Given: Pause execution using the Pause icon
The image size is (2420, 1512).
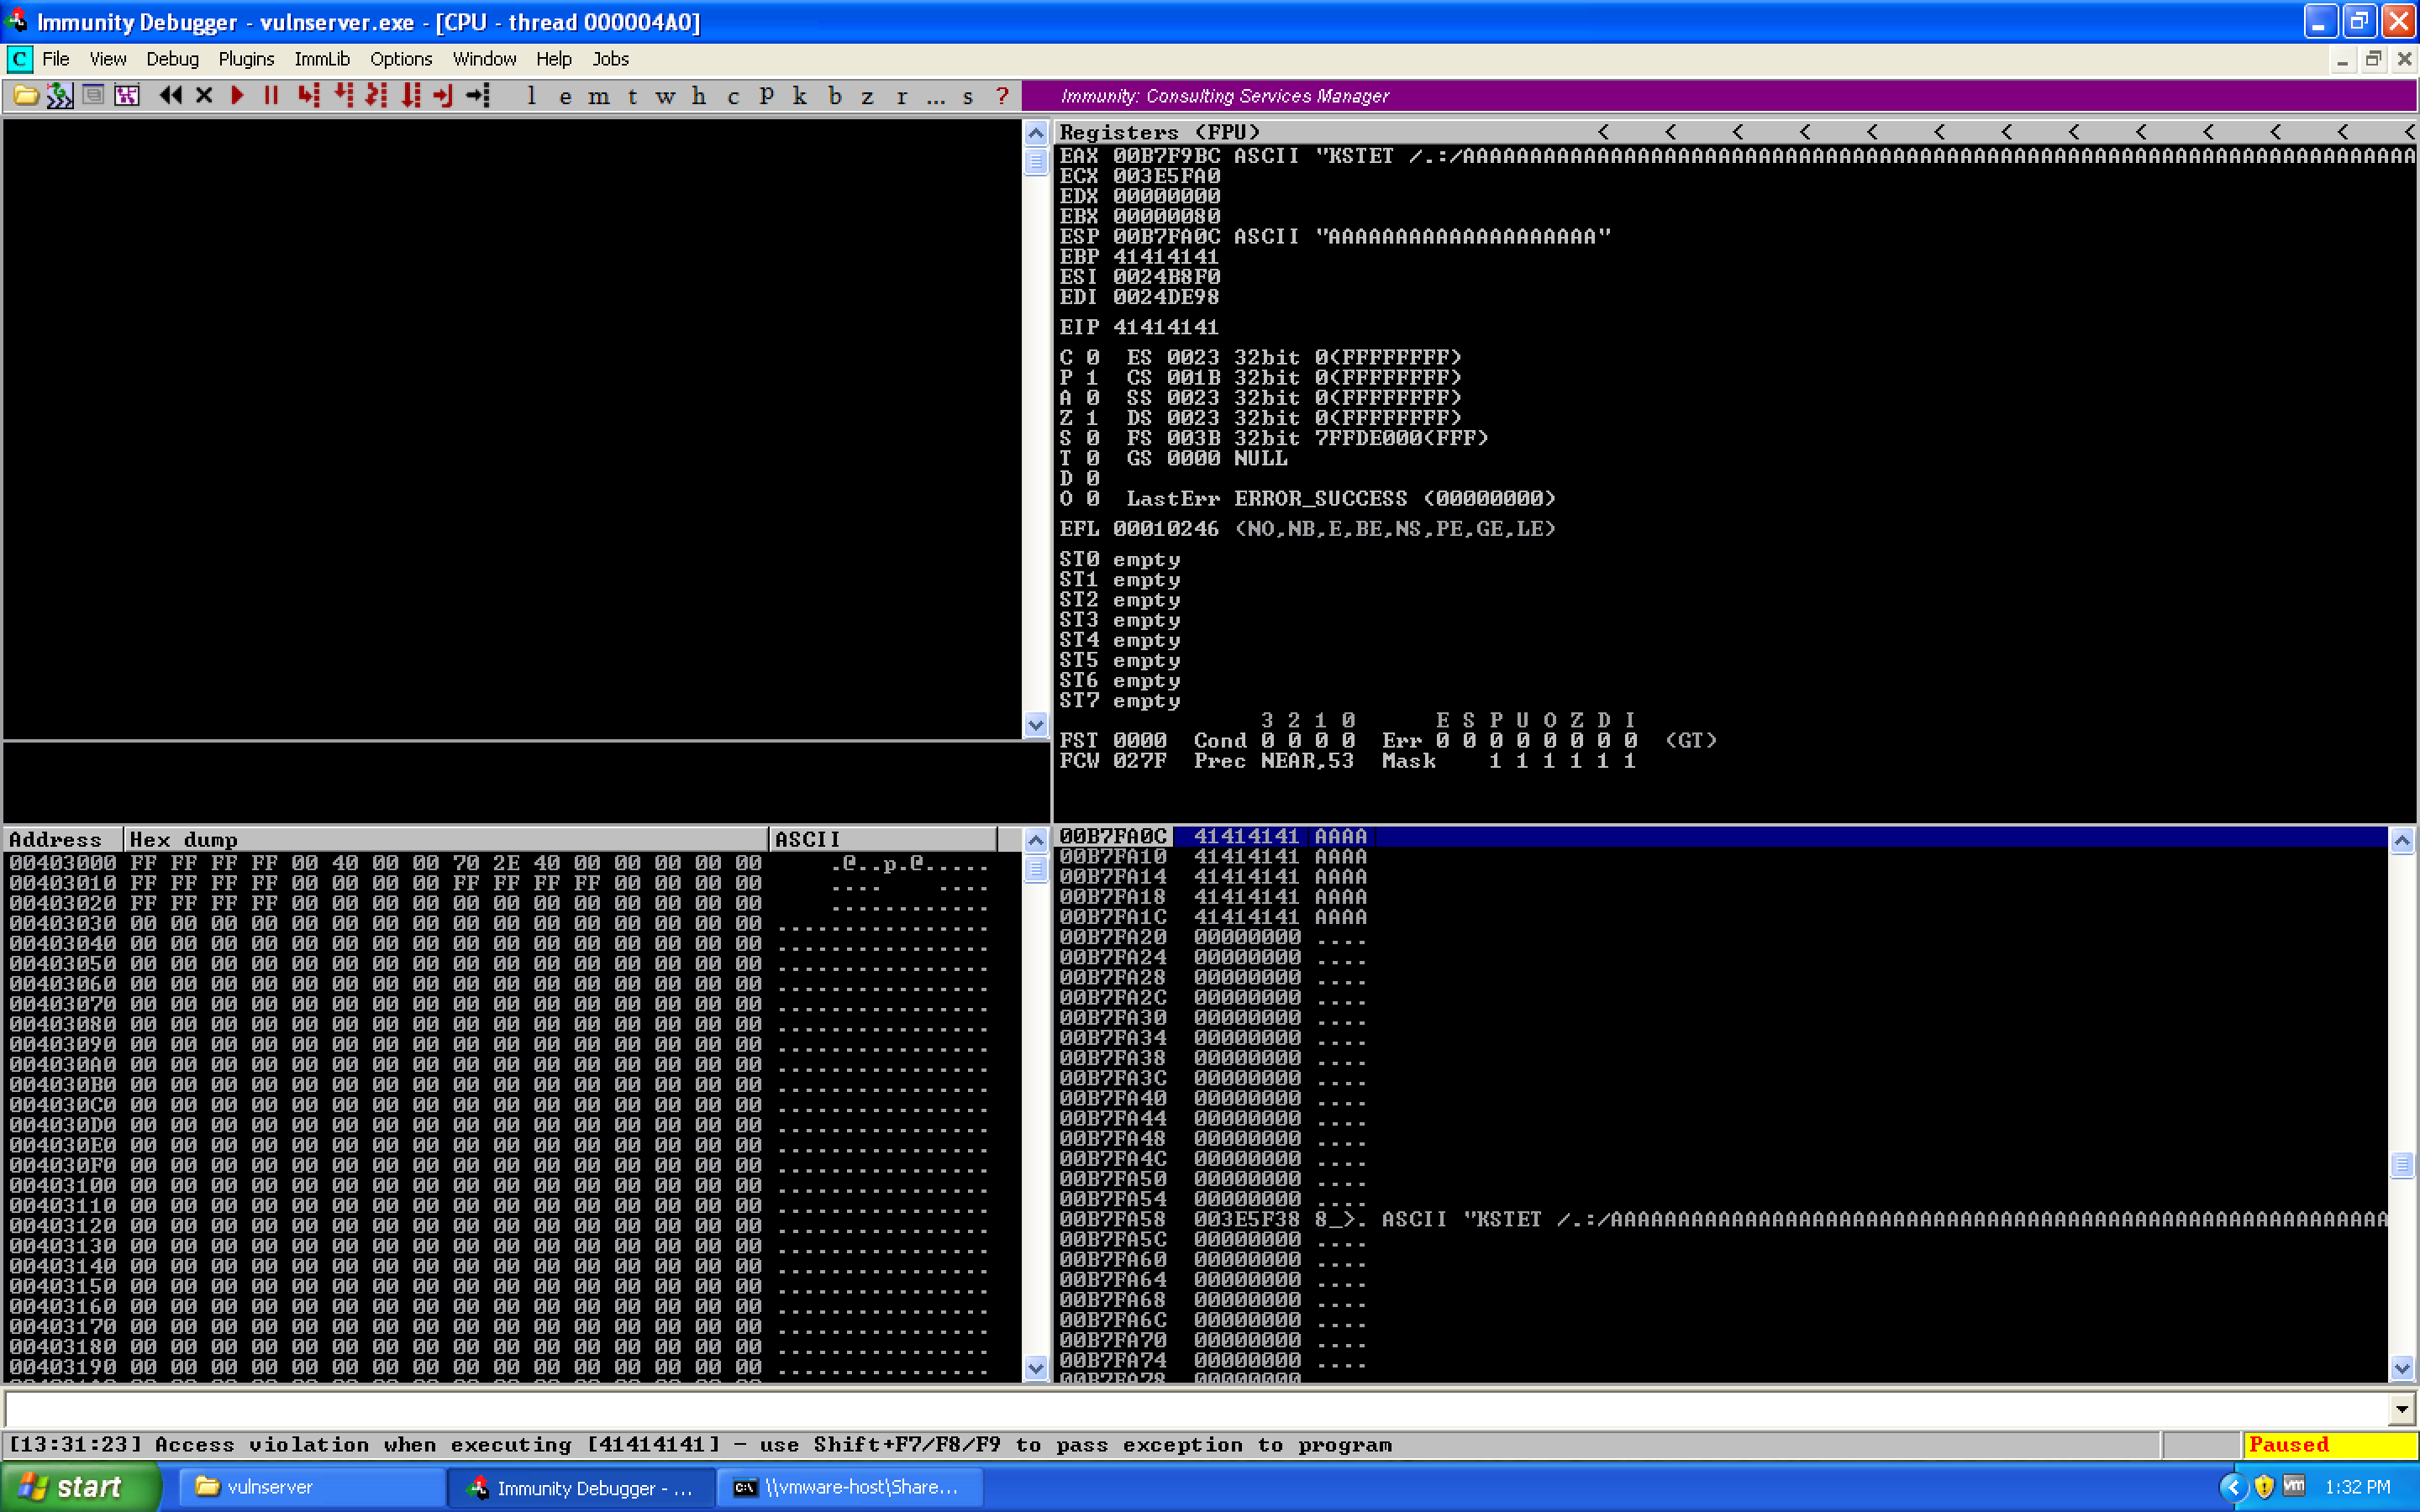Looking at the screenshot, I should 271,96.
